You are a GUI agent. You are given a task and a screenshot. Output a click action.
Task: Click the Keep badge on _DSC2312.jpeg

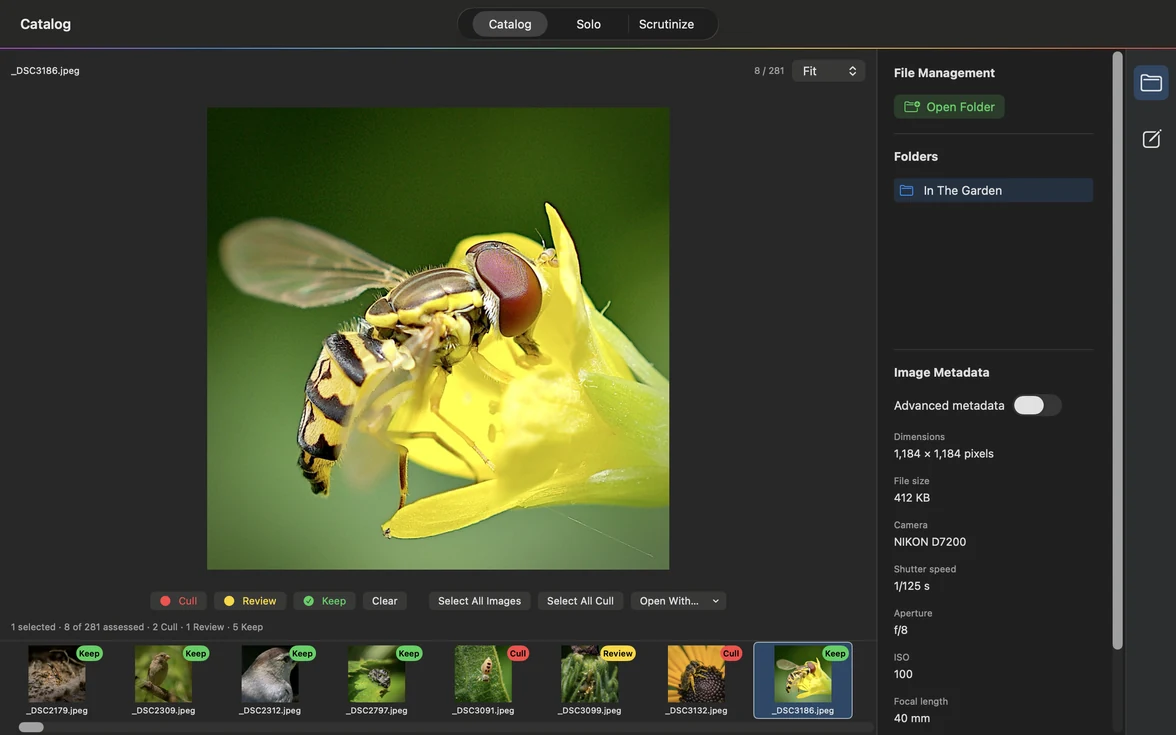pyautogui.click(x=302, y=653)
